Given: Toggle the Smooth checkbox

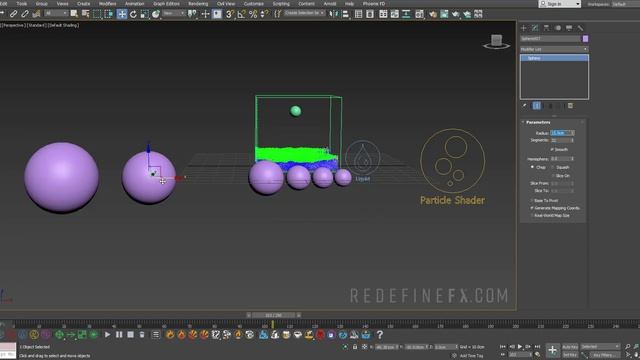Looking at the screenshot, I should click(x=552, y=149).
